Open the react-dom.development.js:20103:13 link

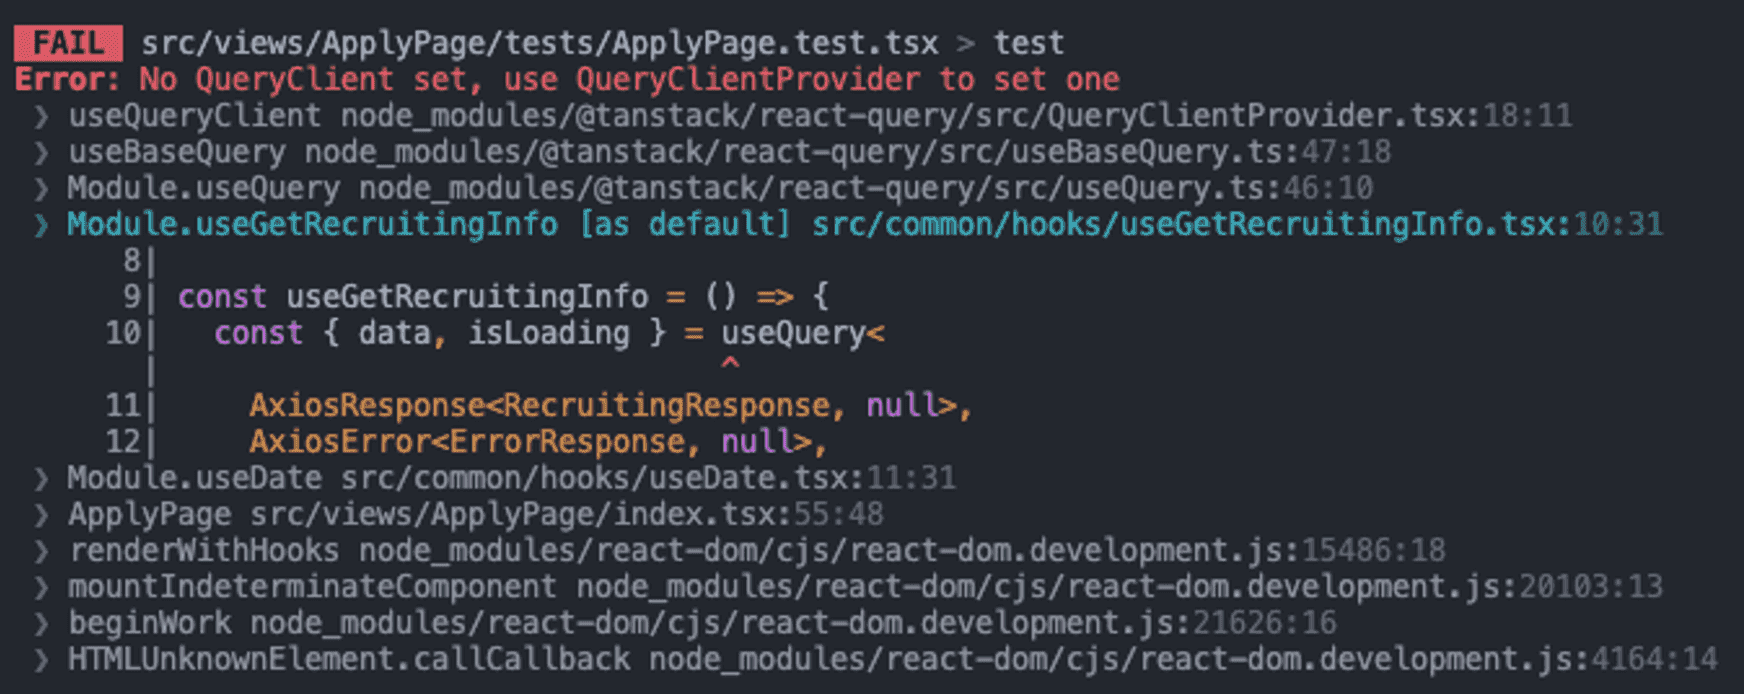click(1119, 586)
